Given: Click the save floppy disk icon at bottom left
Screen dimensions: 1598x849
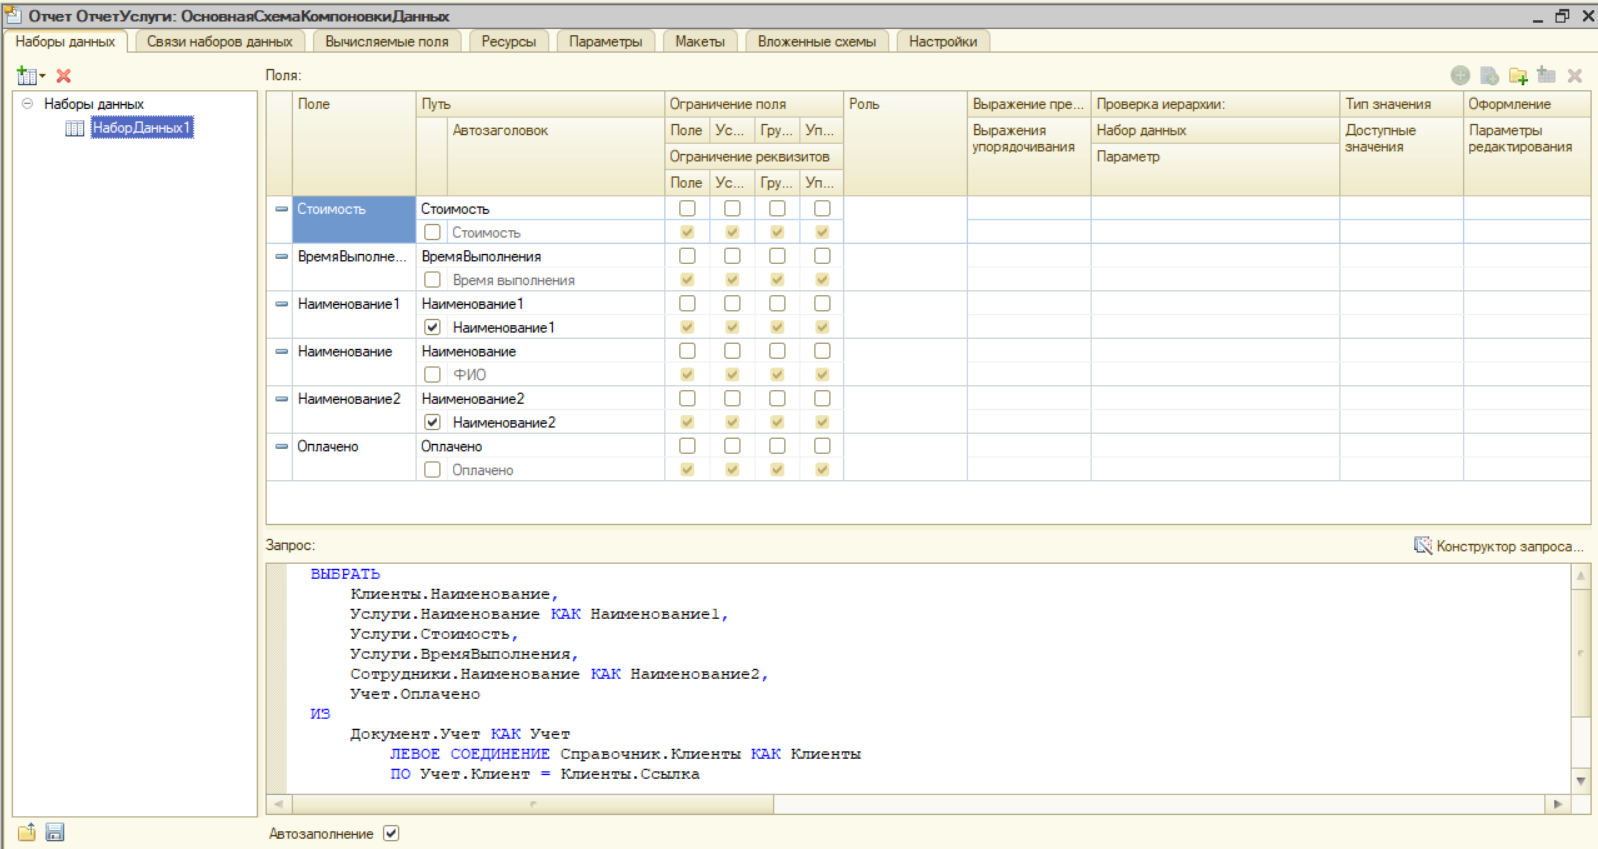Looking at the screenshot, I should click(55, 832).
